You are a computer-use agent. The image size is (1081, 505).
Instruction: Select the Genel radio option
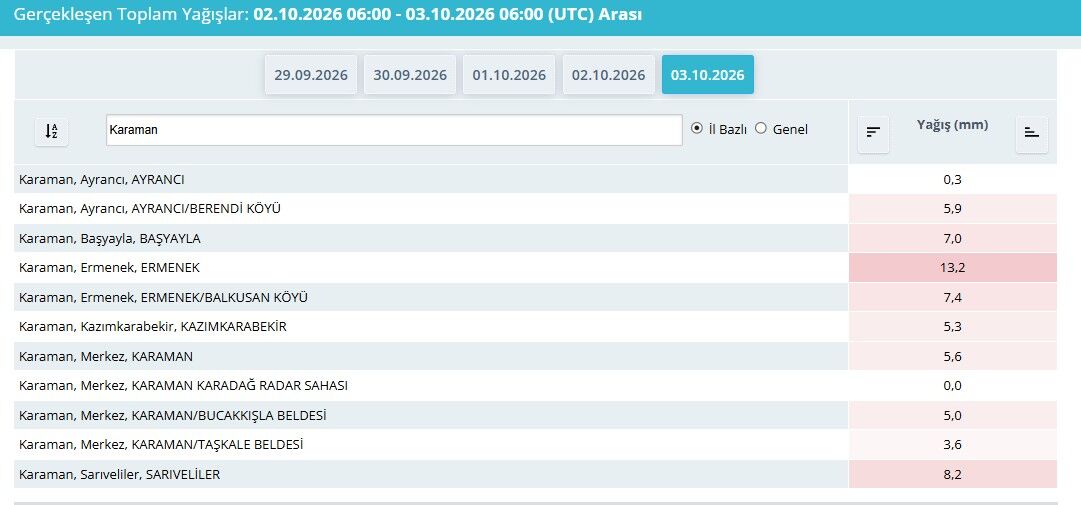[x=761, y=128]
